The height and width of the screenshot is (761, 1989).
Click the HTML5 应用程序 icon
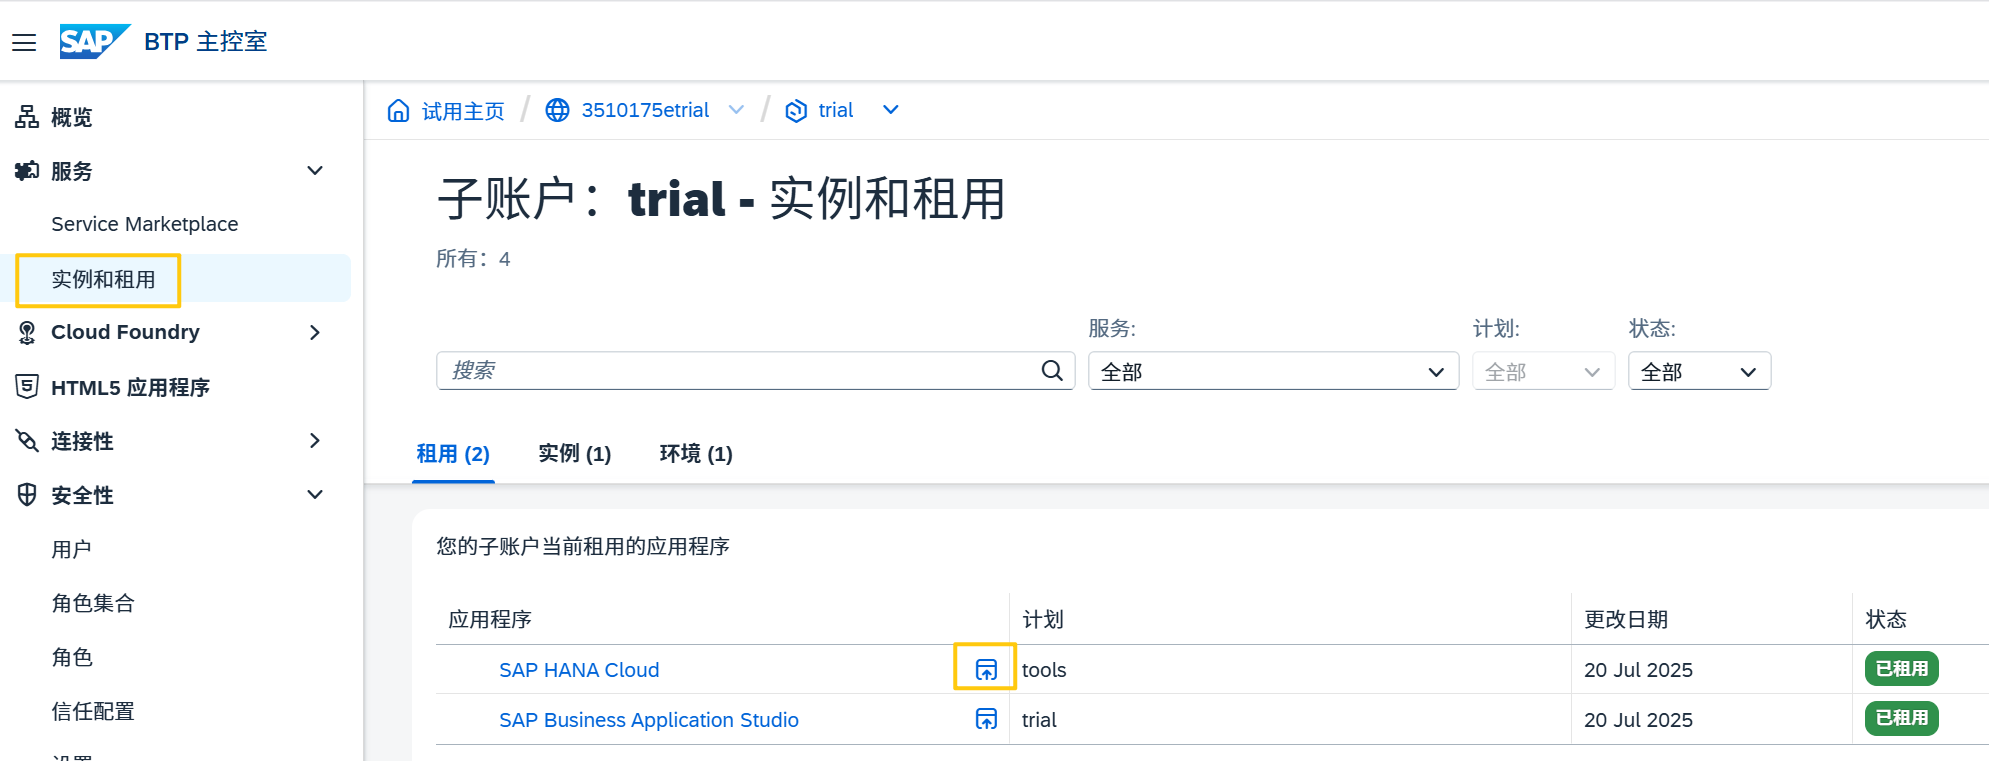click(x=27, y=387)
